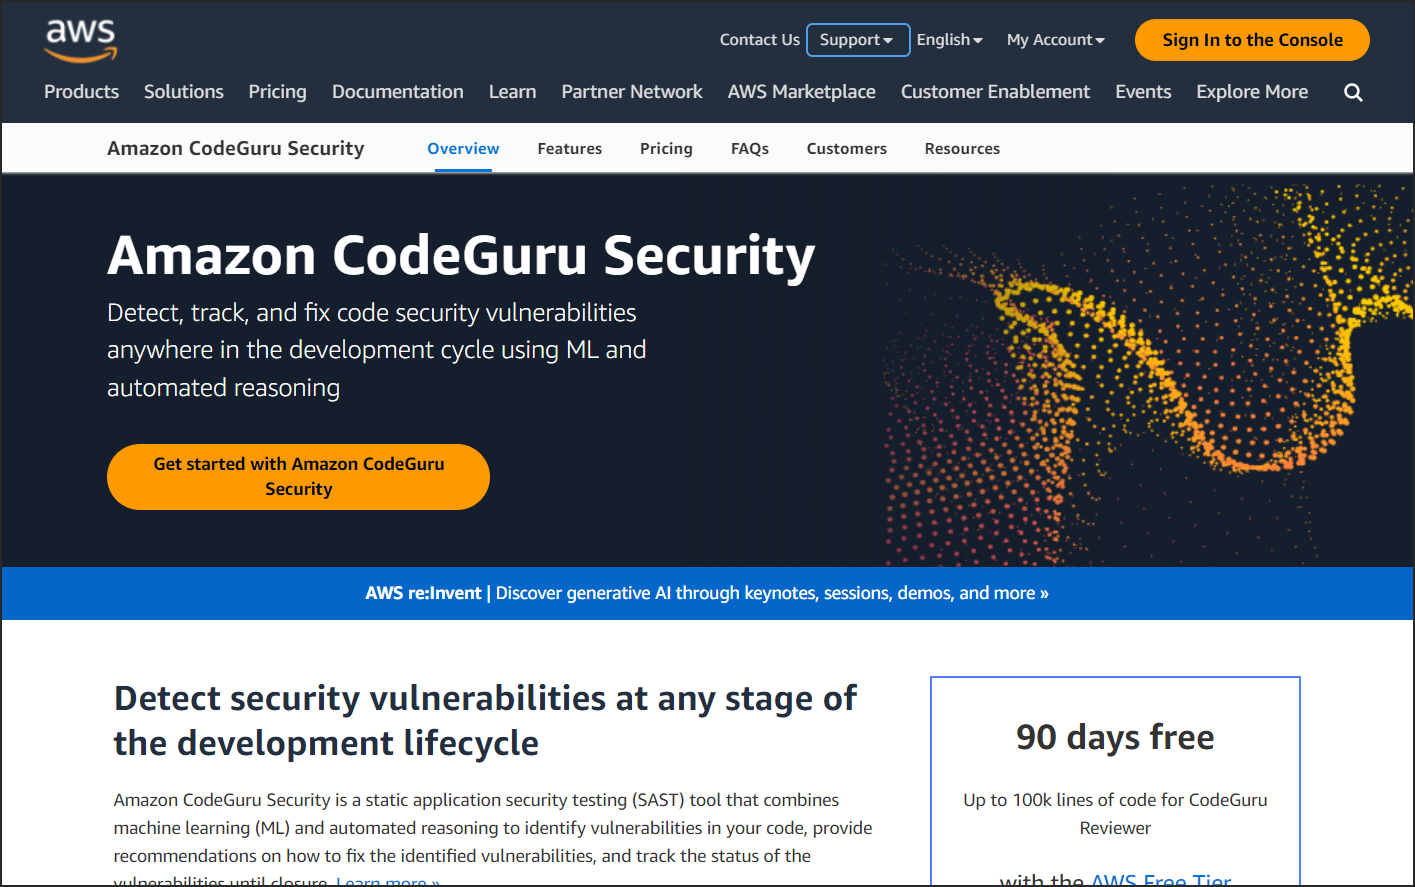Click Amazon CodeGuru Security sub-nav title
This screenshot has width=1415, height=887.
pyautogui.click(x=236, y=148)
